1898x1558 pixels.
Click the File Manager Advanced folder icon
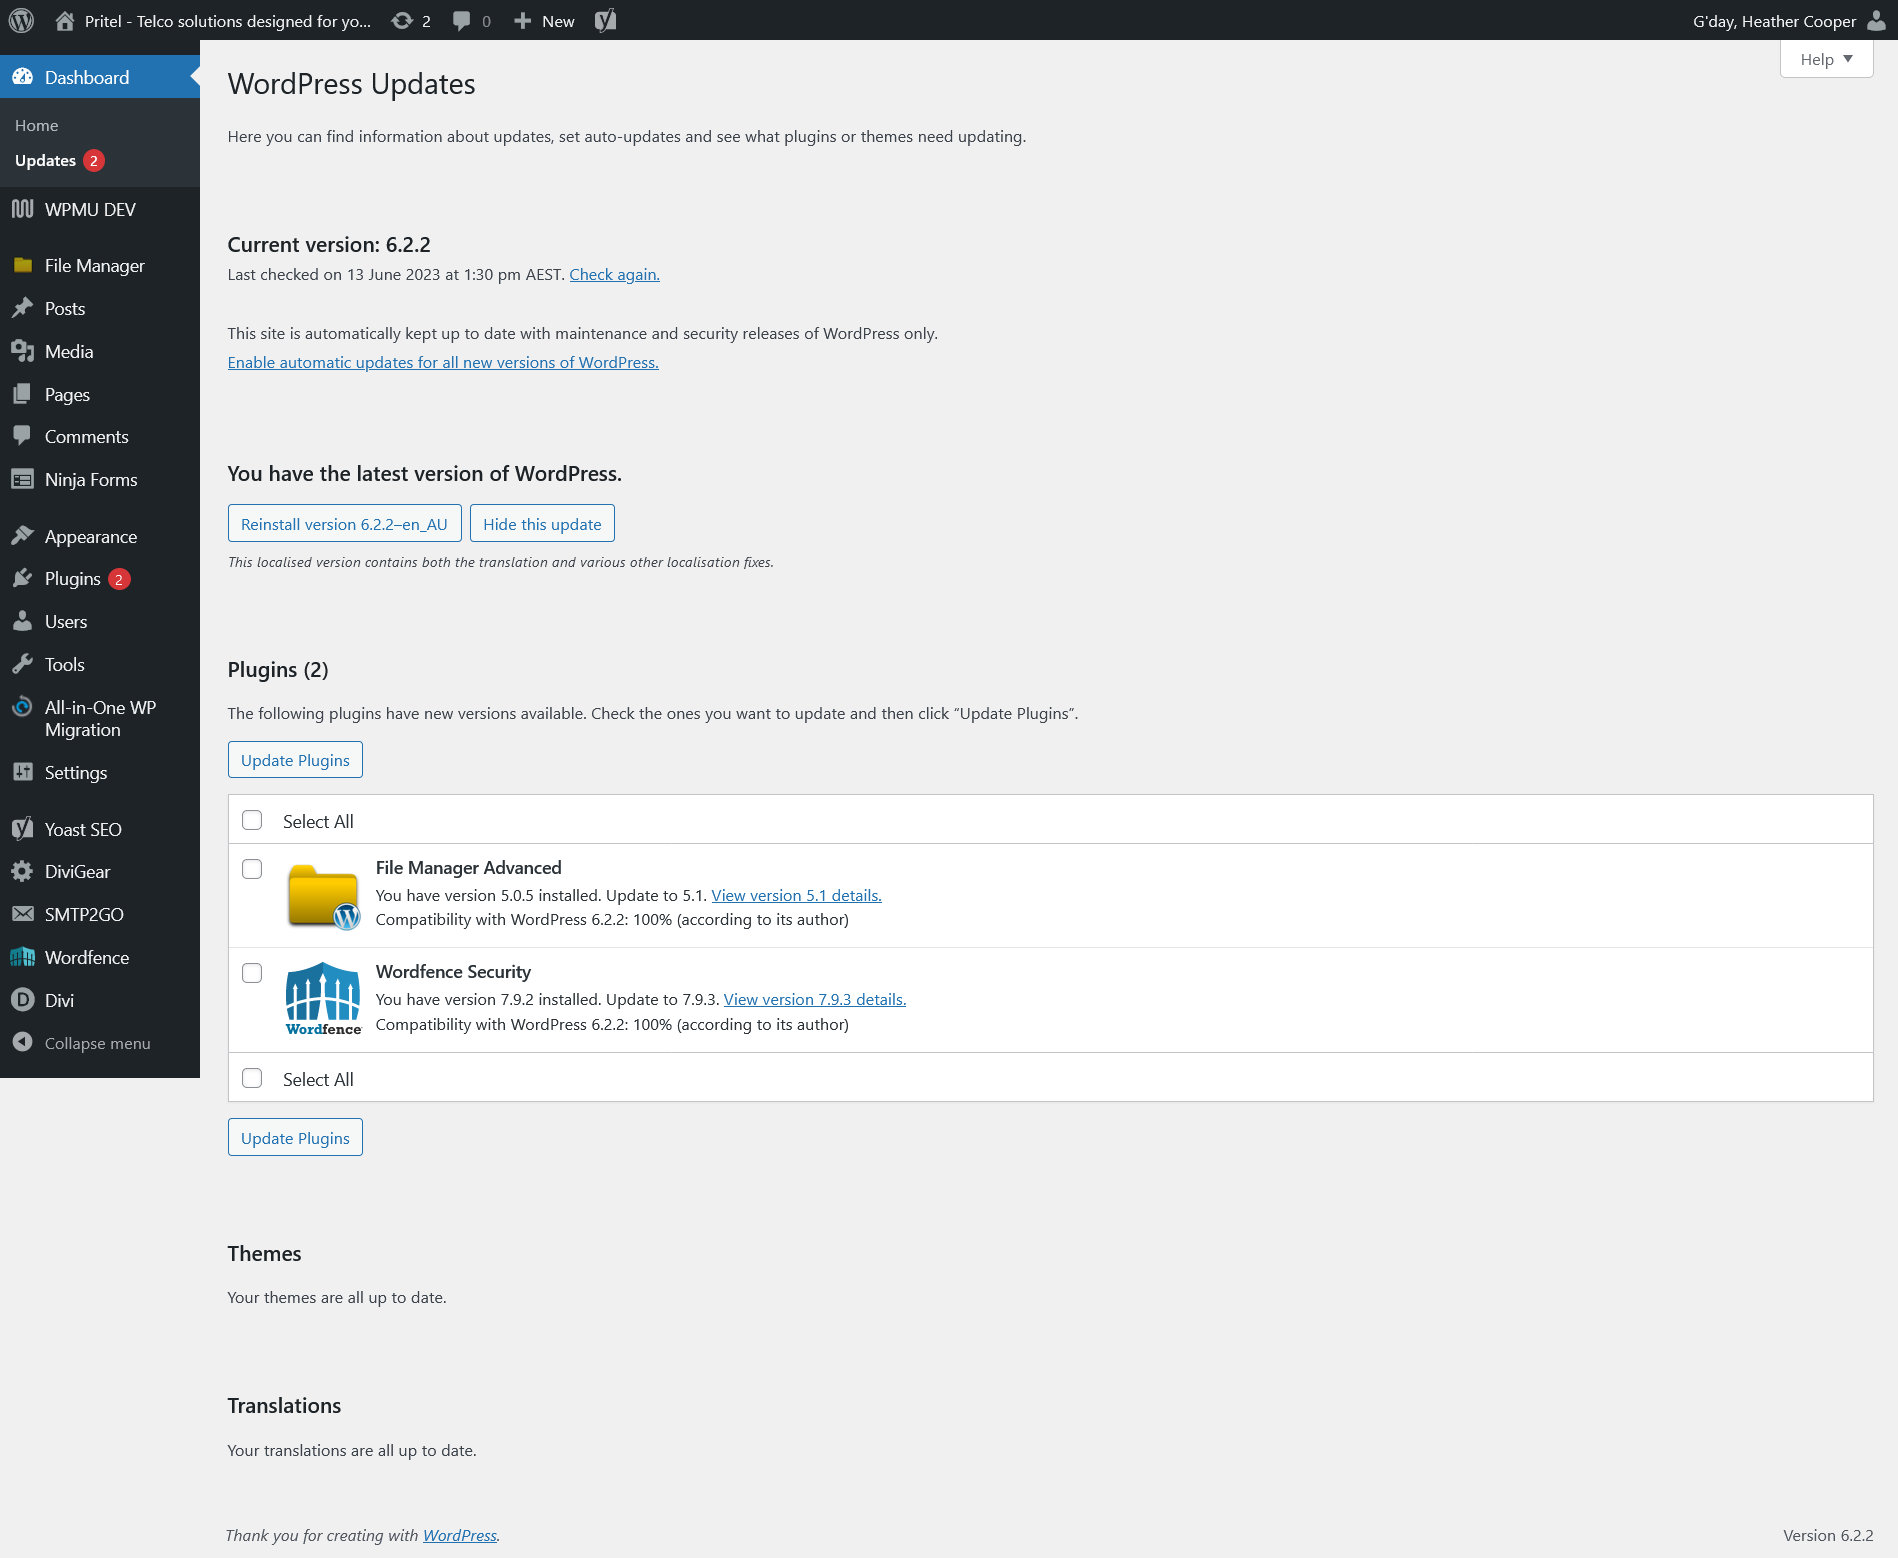[x=323, y=896]
